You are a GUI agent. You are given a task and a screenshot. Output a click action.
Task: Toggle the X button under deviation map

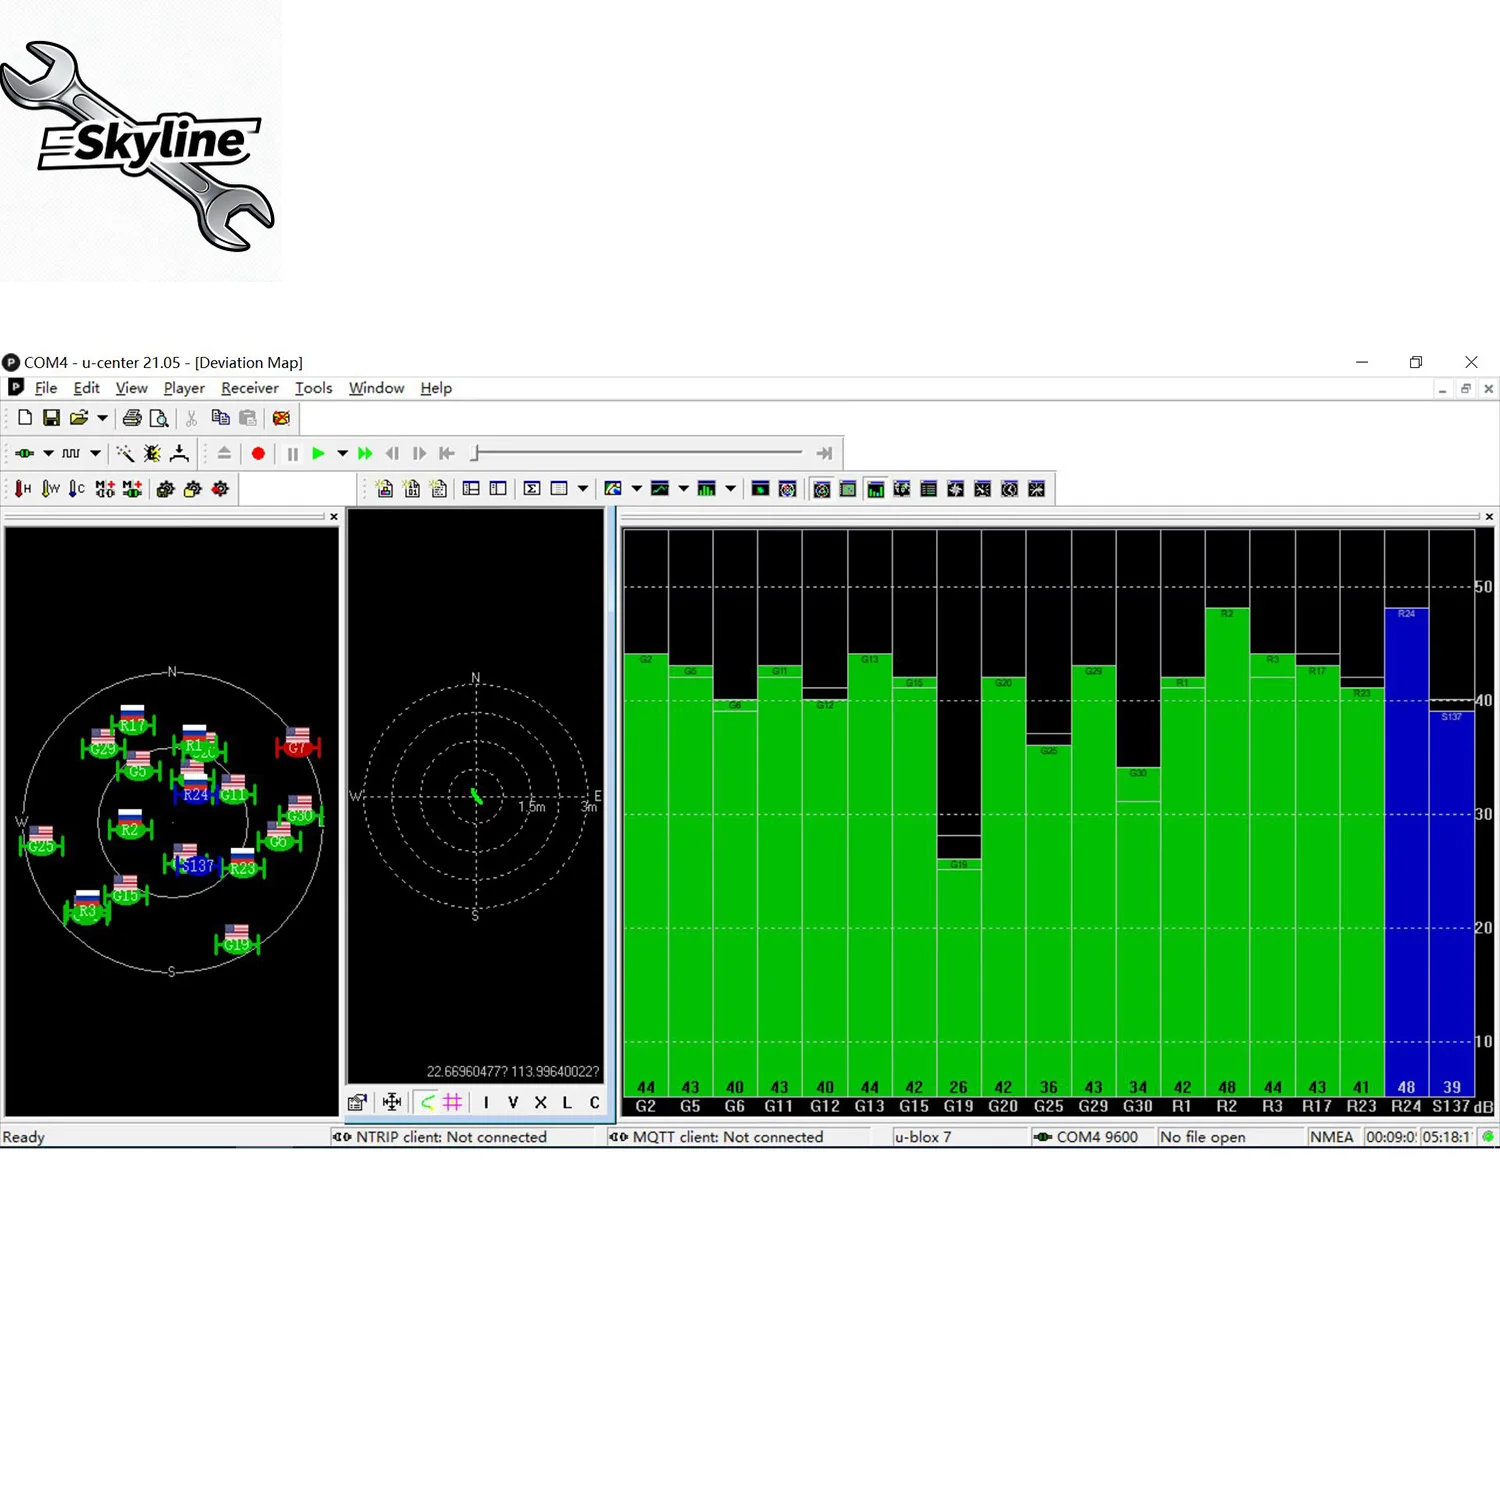pos(540,1102)
